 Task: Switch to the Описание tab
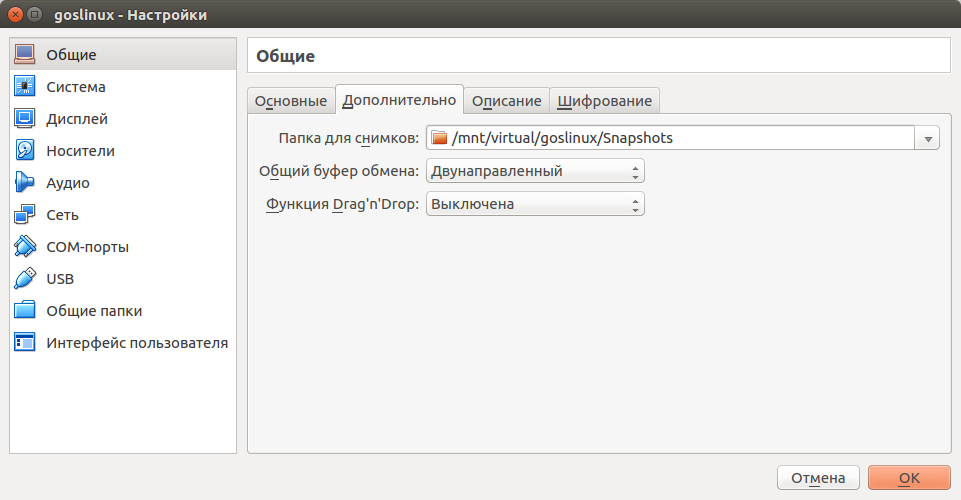coord(506,101)
